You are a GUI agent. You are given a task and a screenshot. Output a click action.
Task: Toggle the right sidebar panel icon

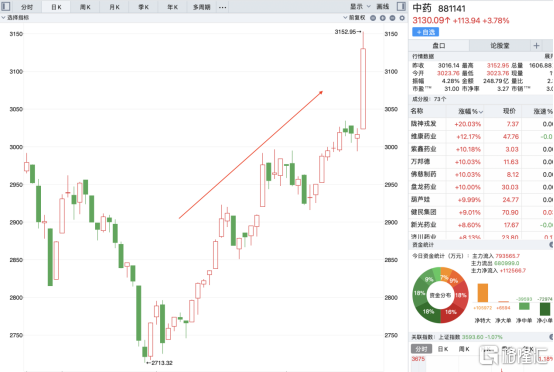[x=401, y=6]
